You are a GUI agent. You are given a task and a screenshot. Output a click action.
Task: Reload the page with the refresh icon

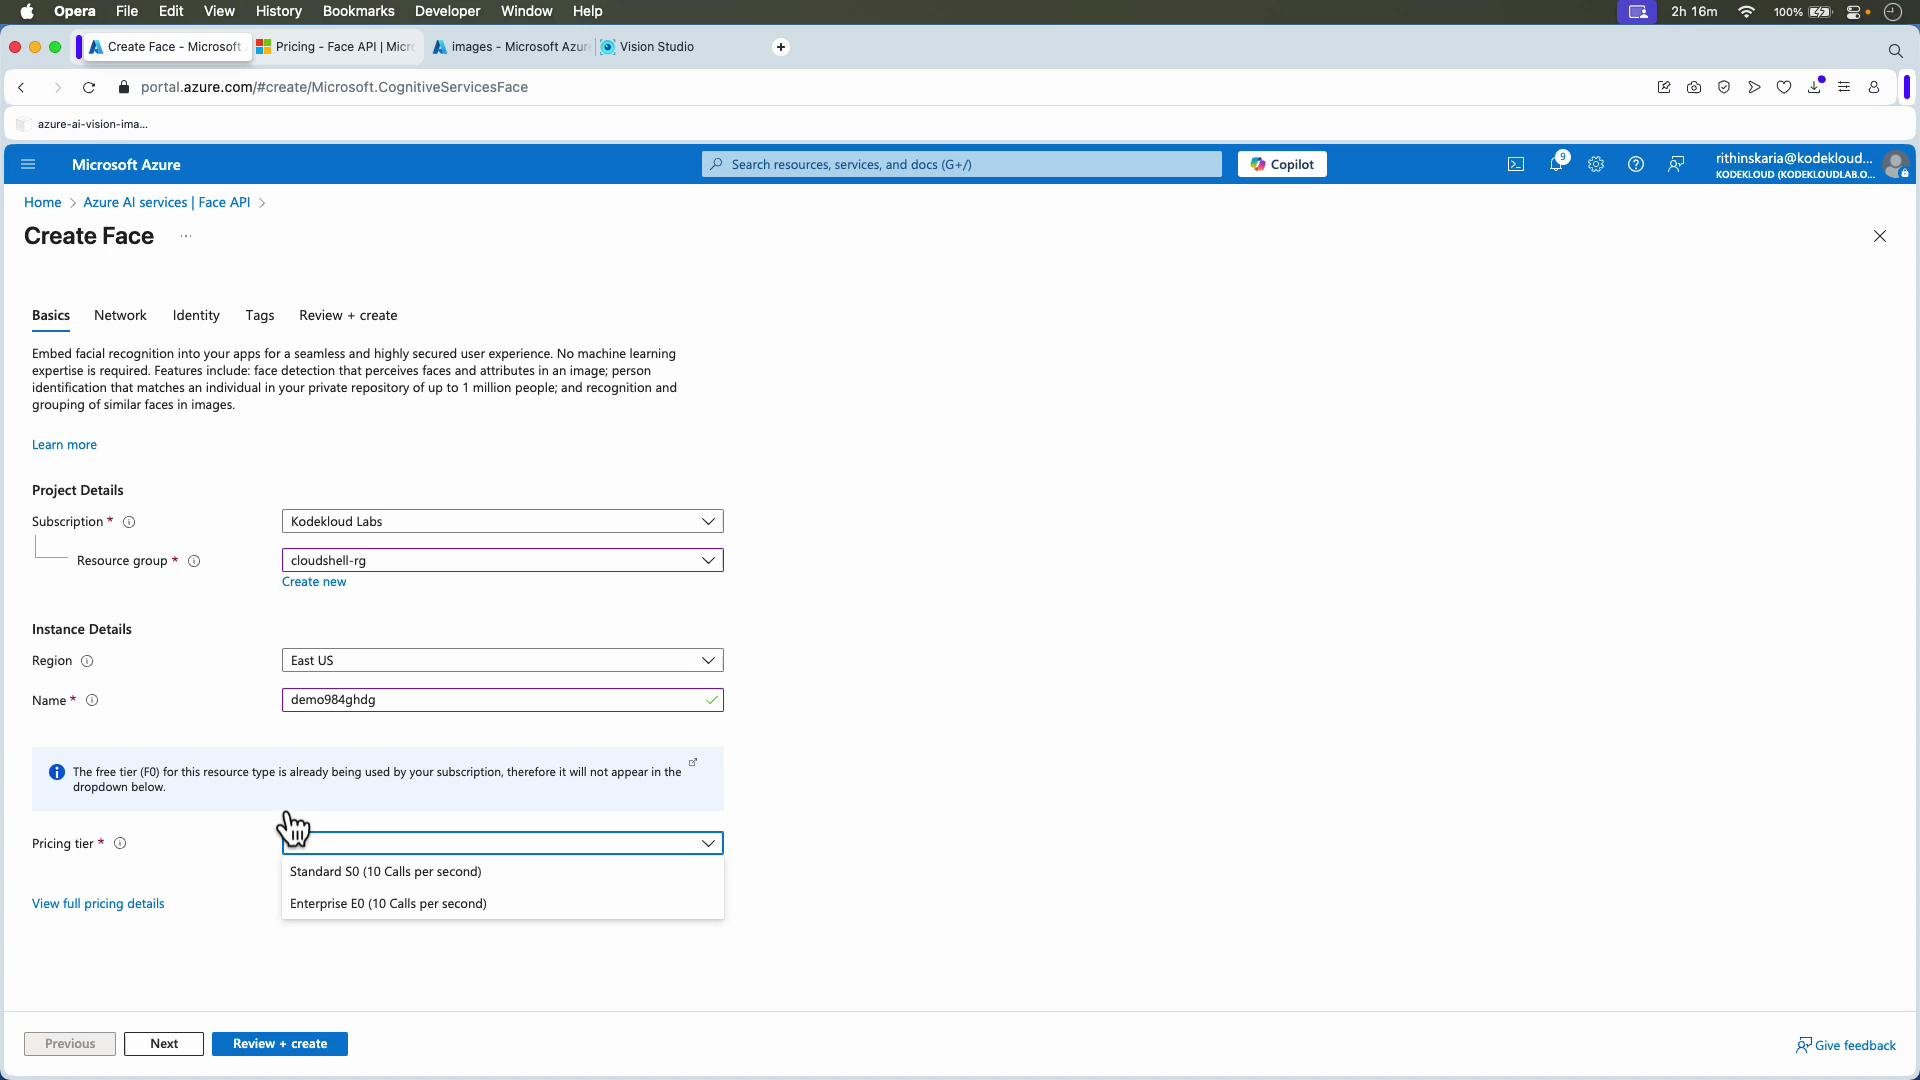click(x=89, y=88)
